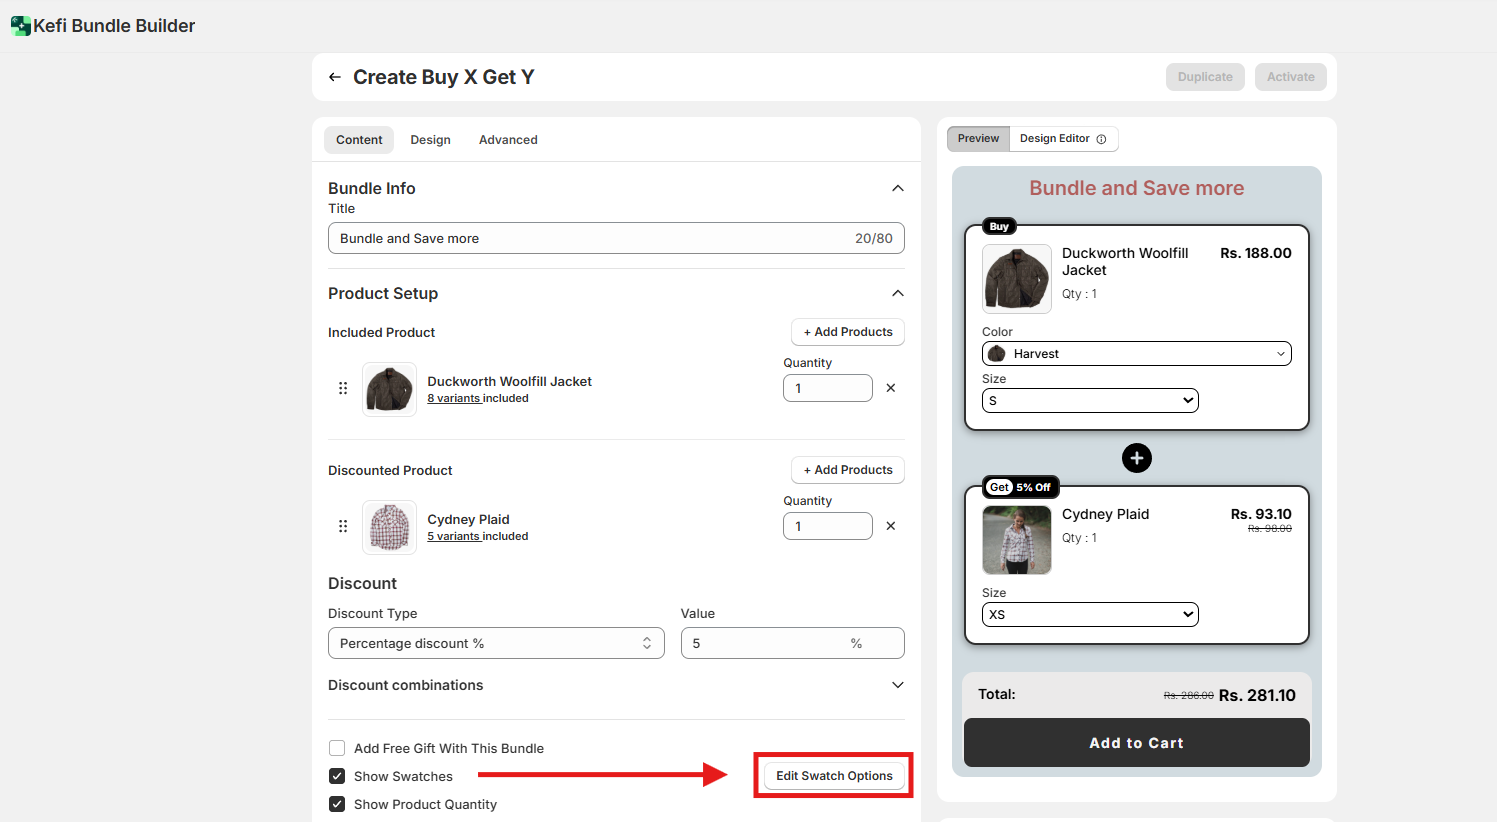Viewport: 1497px width, 822px height.
Task: Remove Cydney Plaid with X icon
Action: (x=891, y=526)
